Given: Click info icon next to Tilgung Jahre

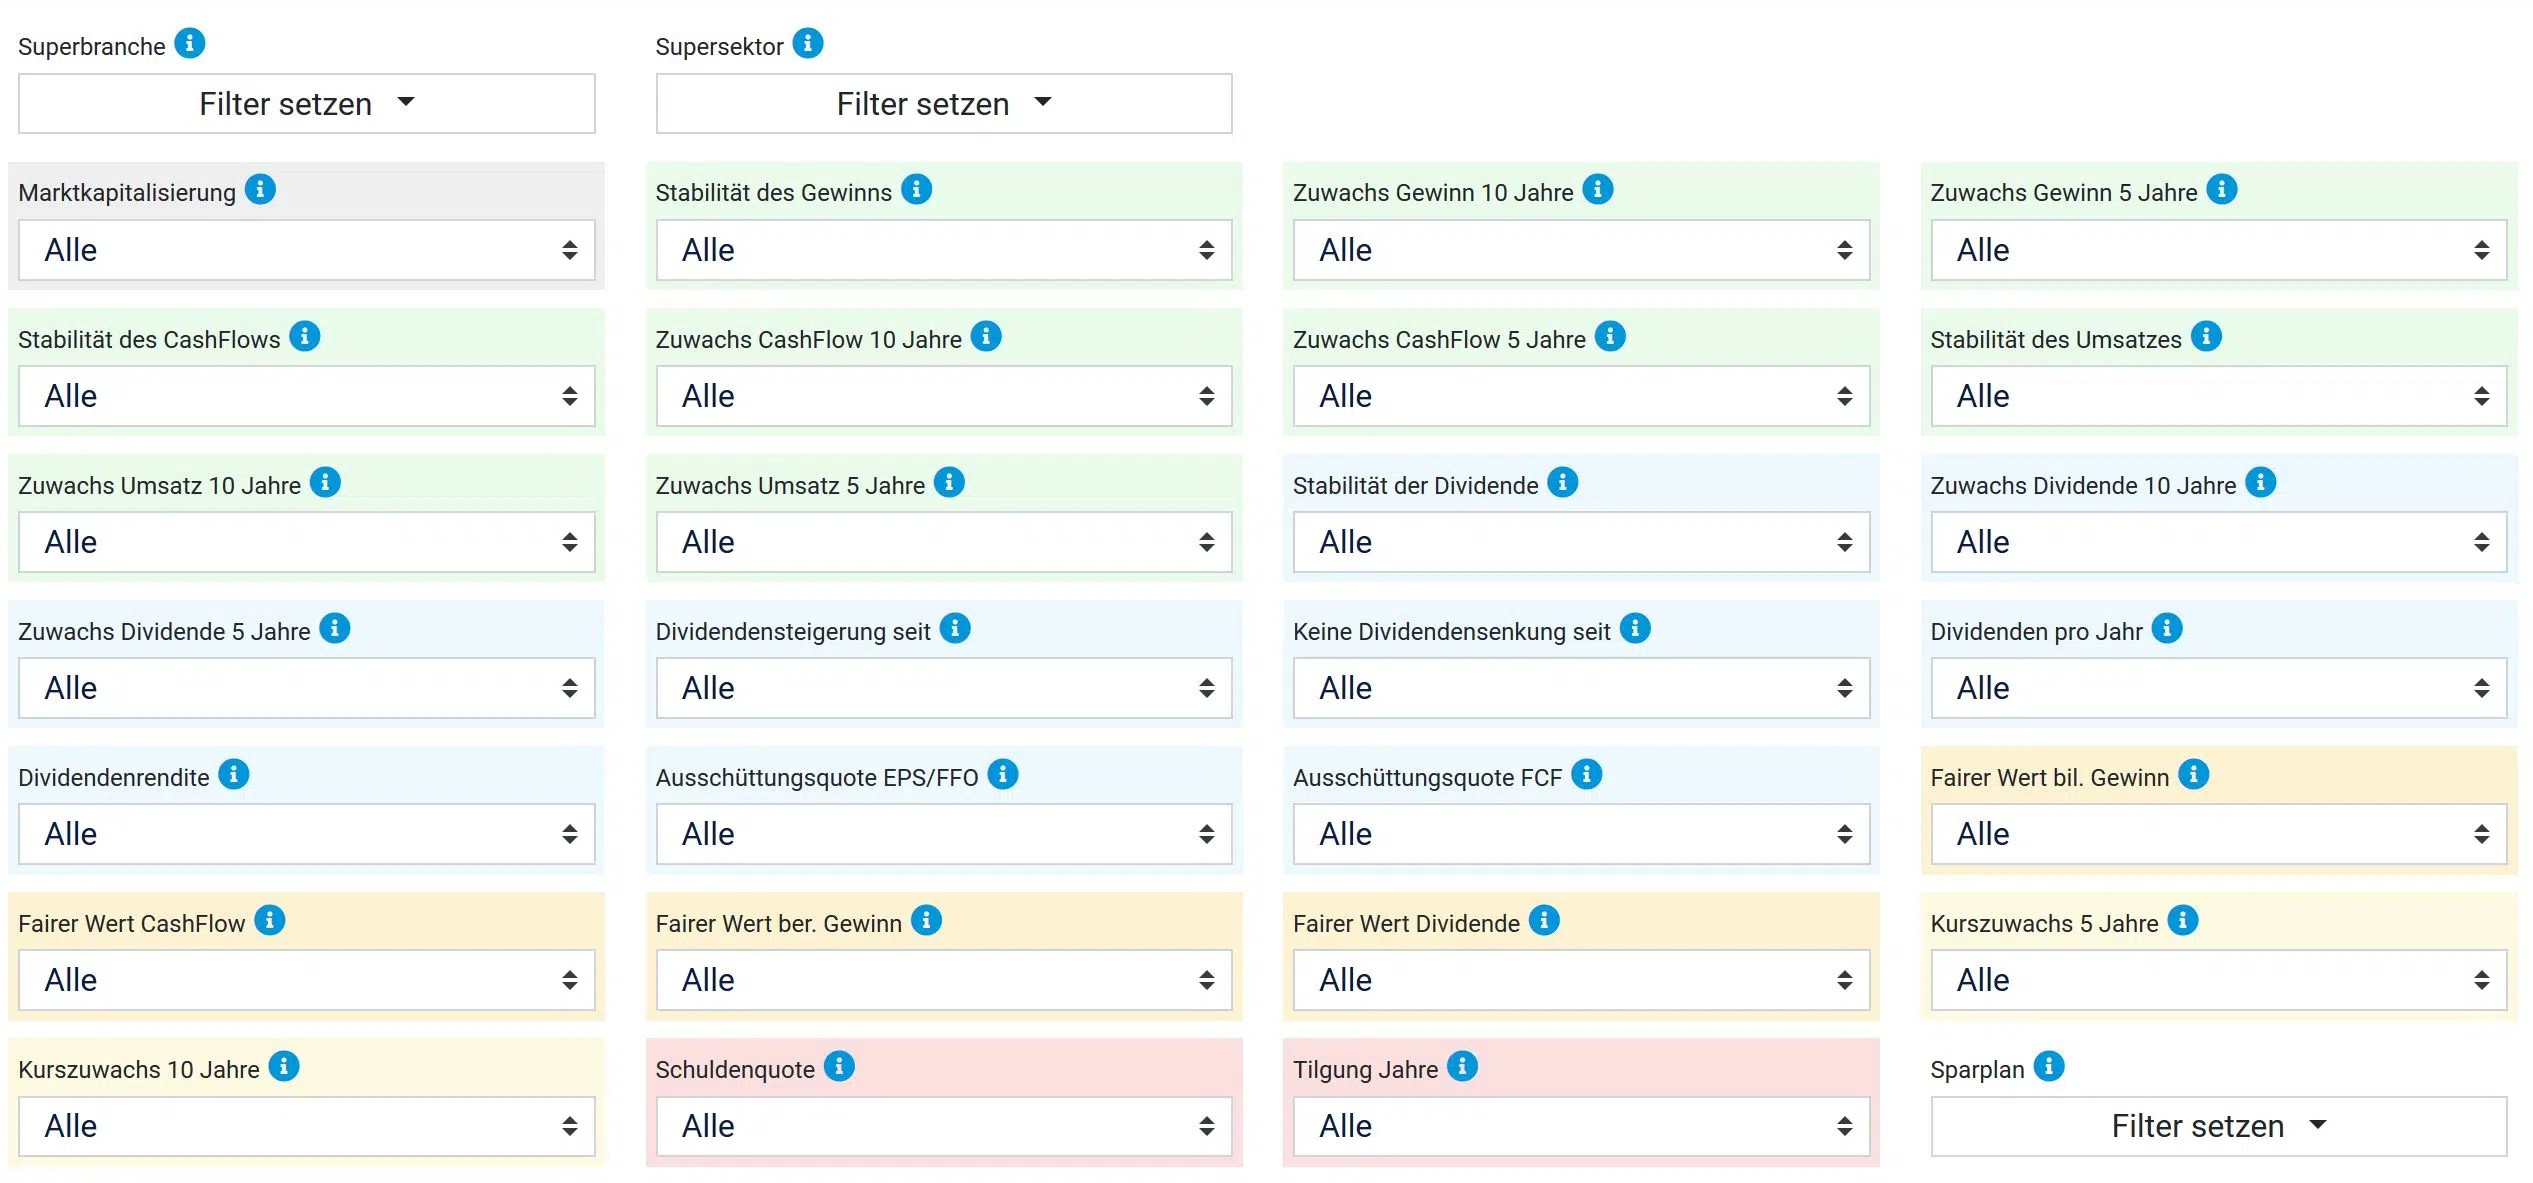Looking at the screenshot, I should point(1462,1067).
